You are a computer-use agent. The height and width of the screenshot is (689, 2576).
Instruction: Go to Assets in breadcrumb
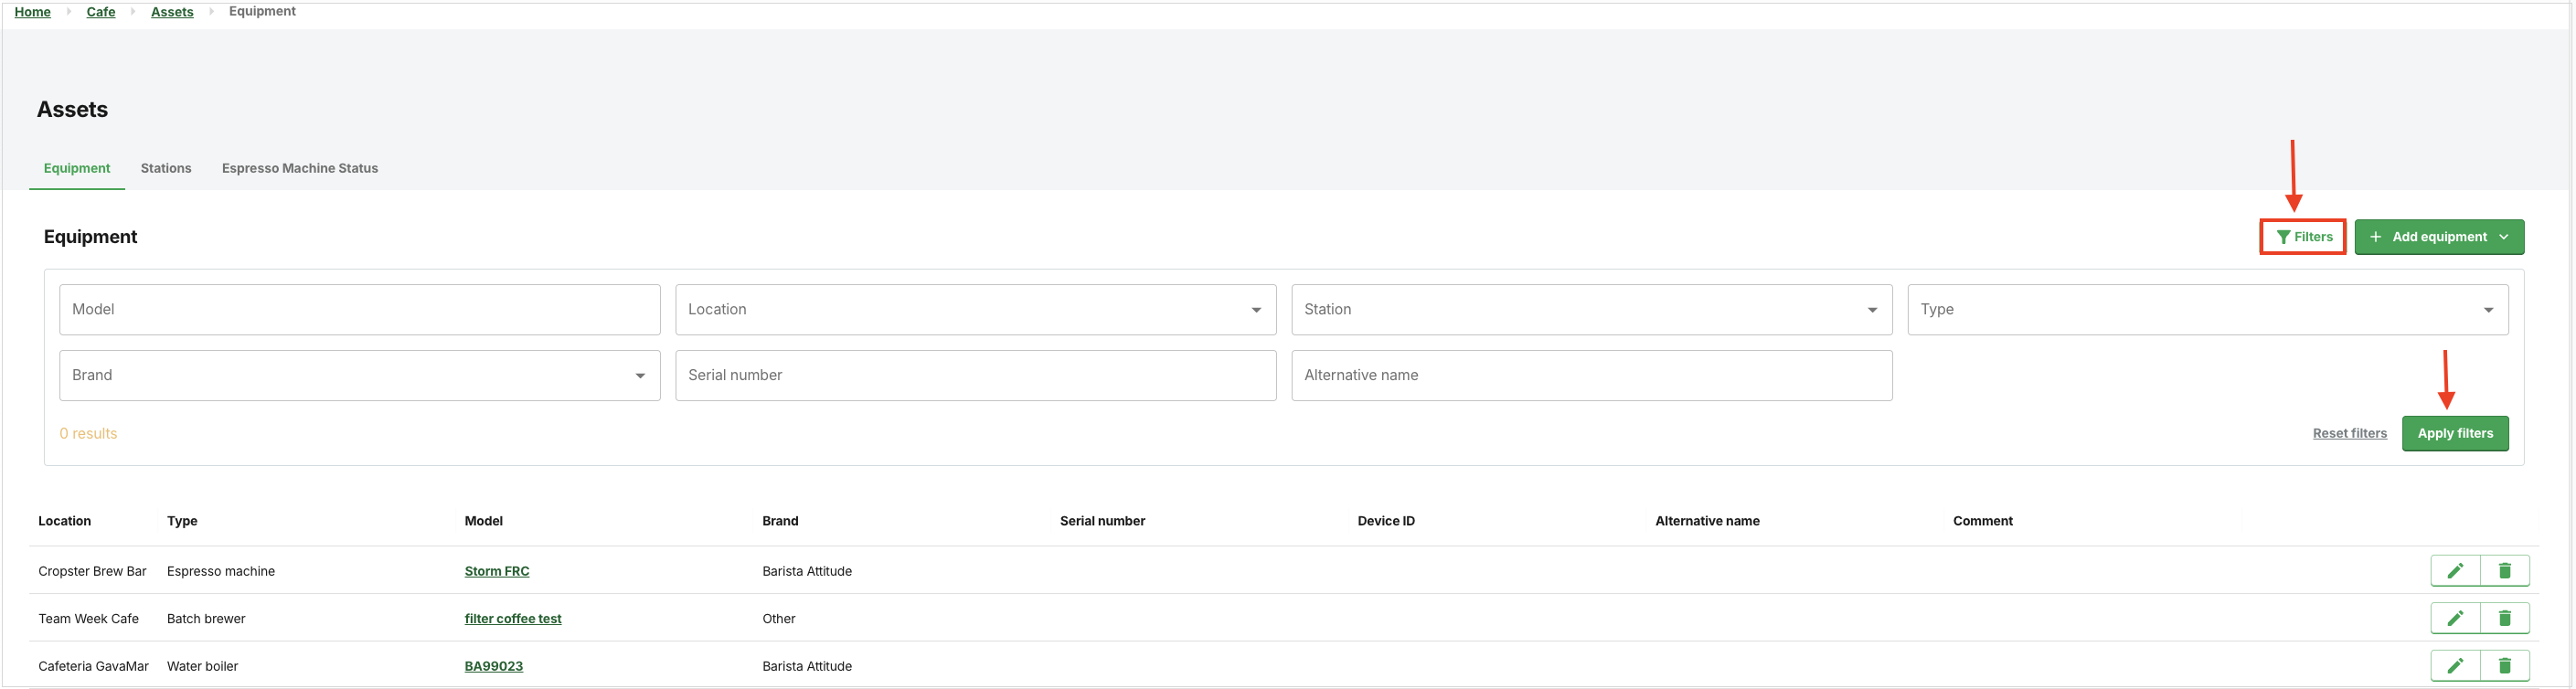tap(172, 11)
